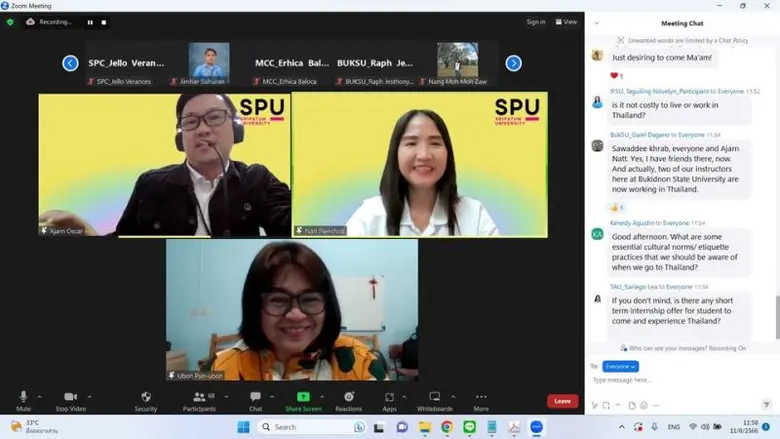Open the More options menu
The image size is (780, 439).
tap(481, 398)
